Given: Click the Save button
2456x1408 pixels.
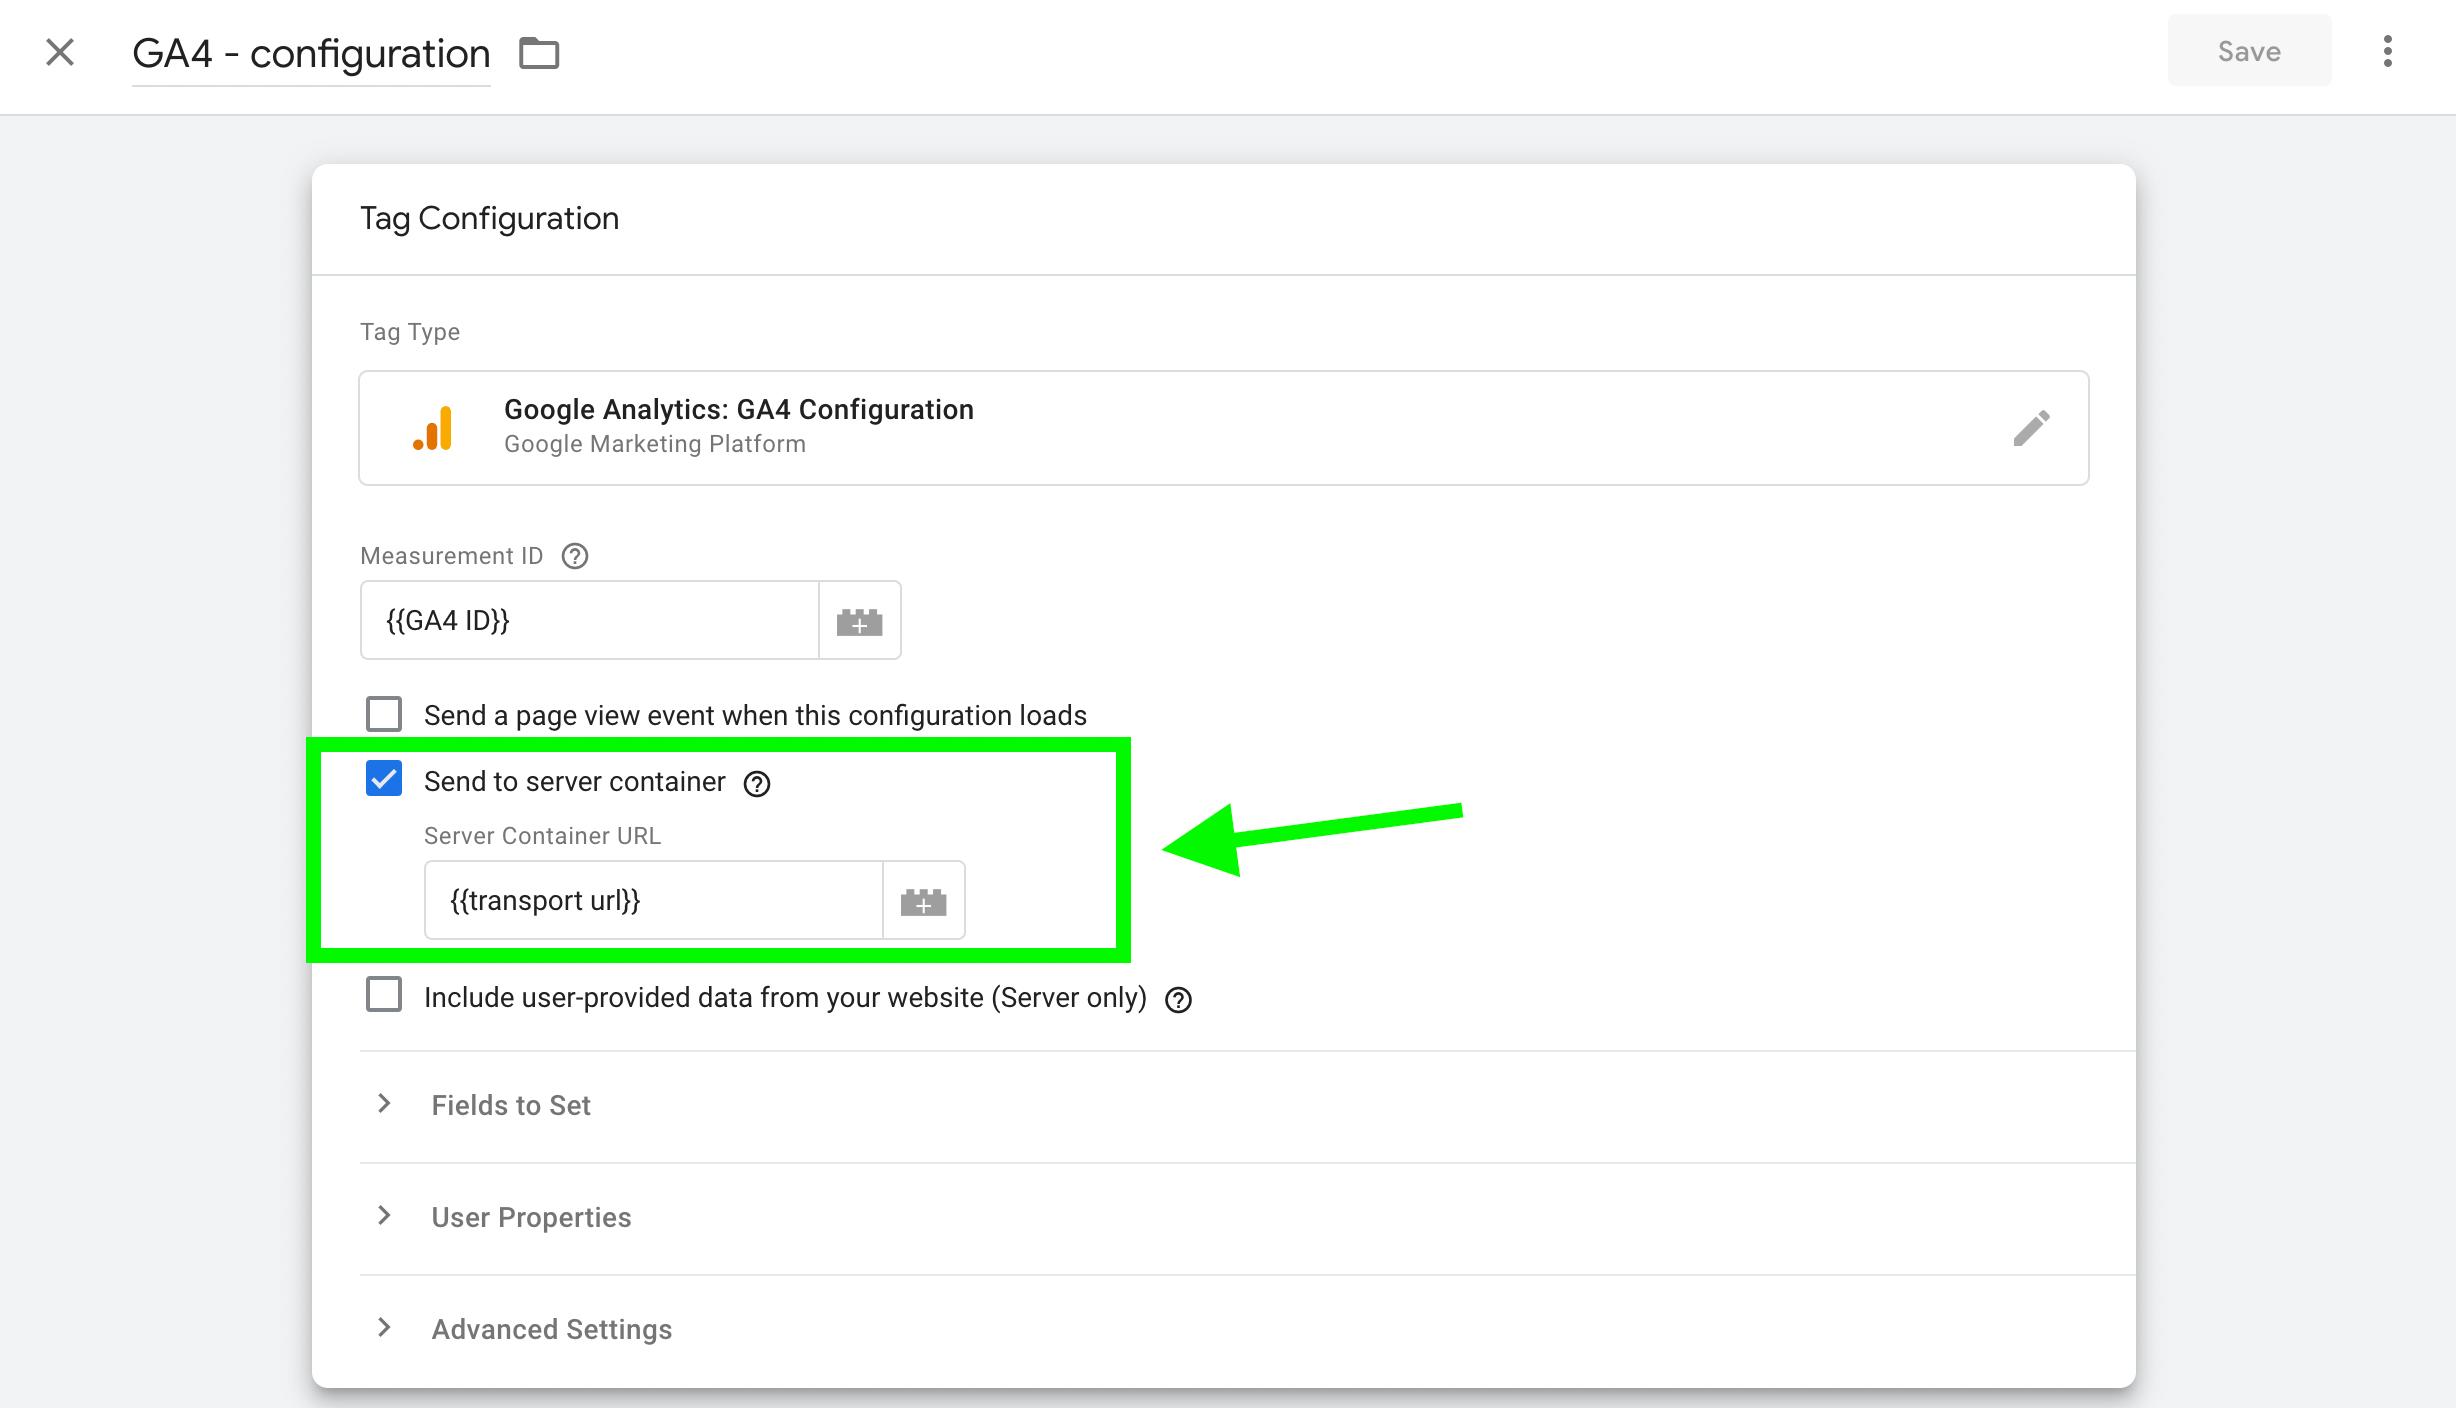Looking at the screenshot, I should (x=2249, y=51).
